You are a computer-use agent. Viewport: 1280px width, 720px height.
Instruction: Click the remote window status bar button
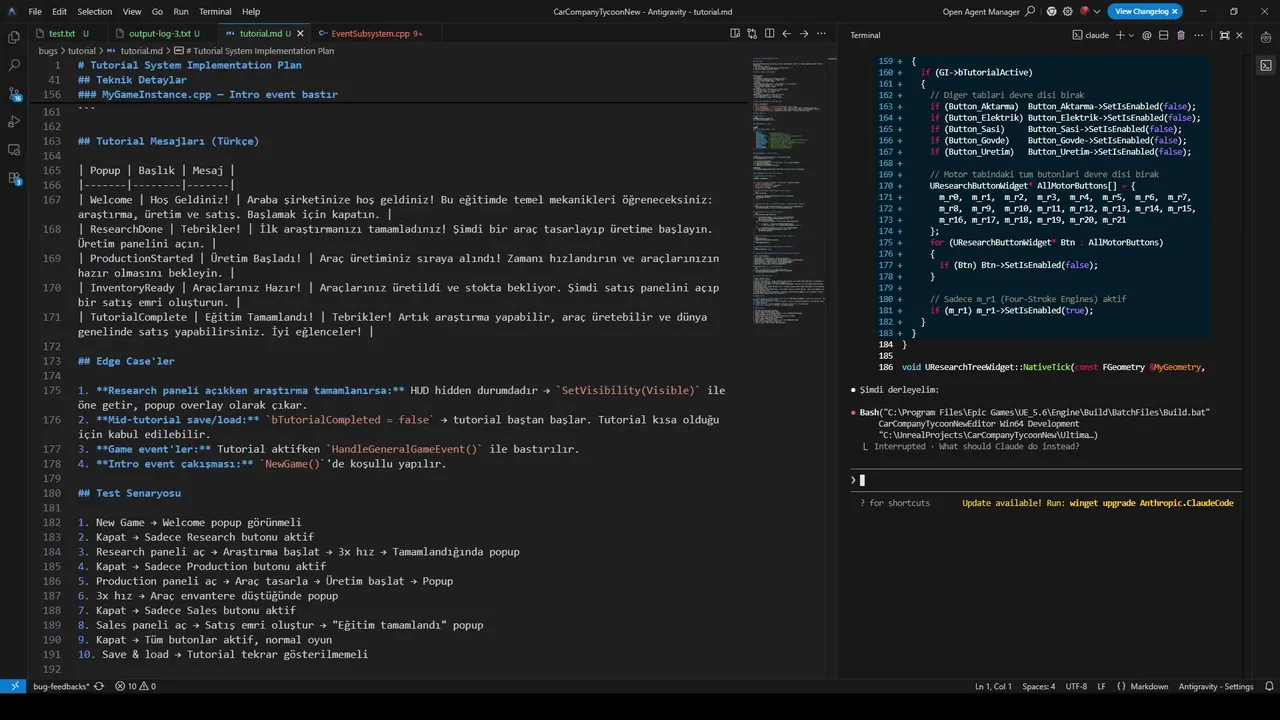point(13,686)
